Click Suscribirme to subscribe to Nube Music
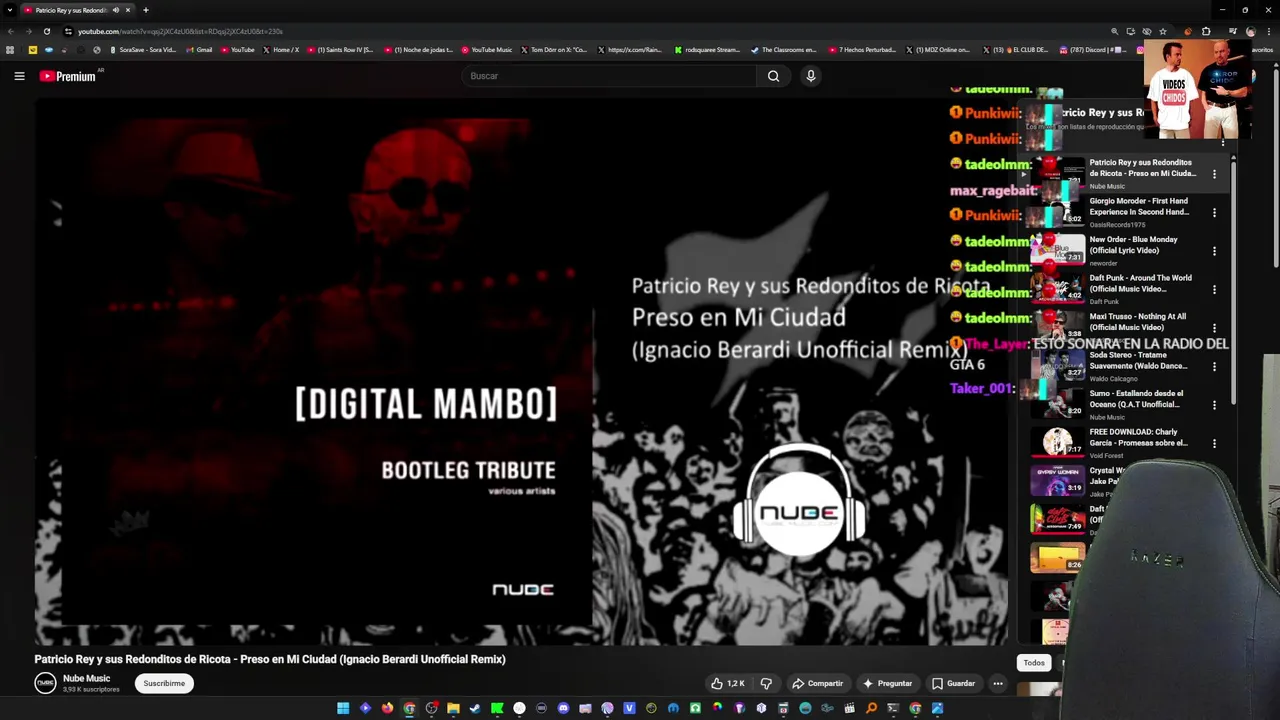This screenshot has width=1280, height=720. tap(164, 683)
